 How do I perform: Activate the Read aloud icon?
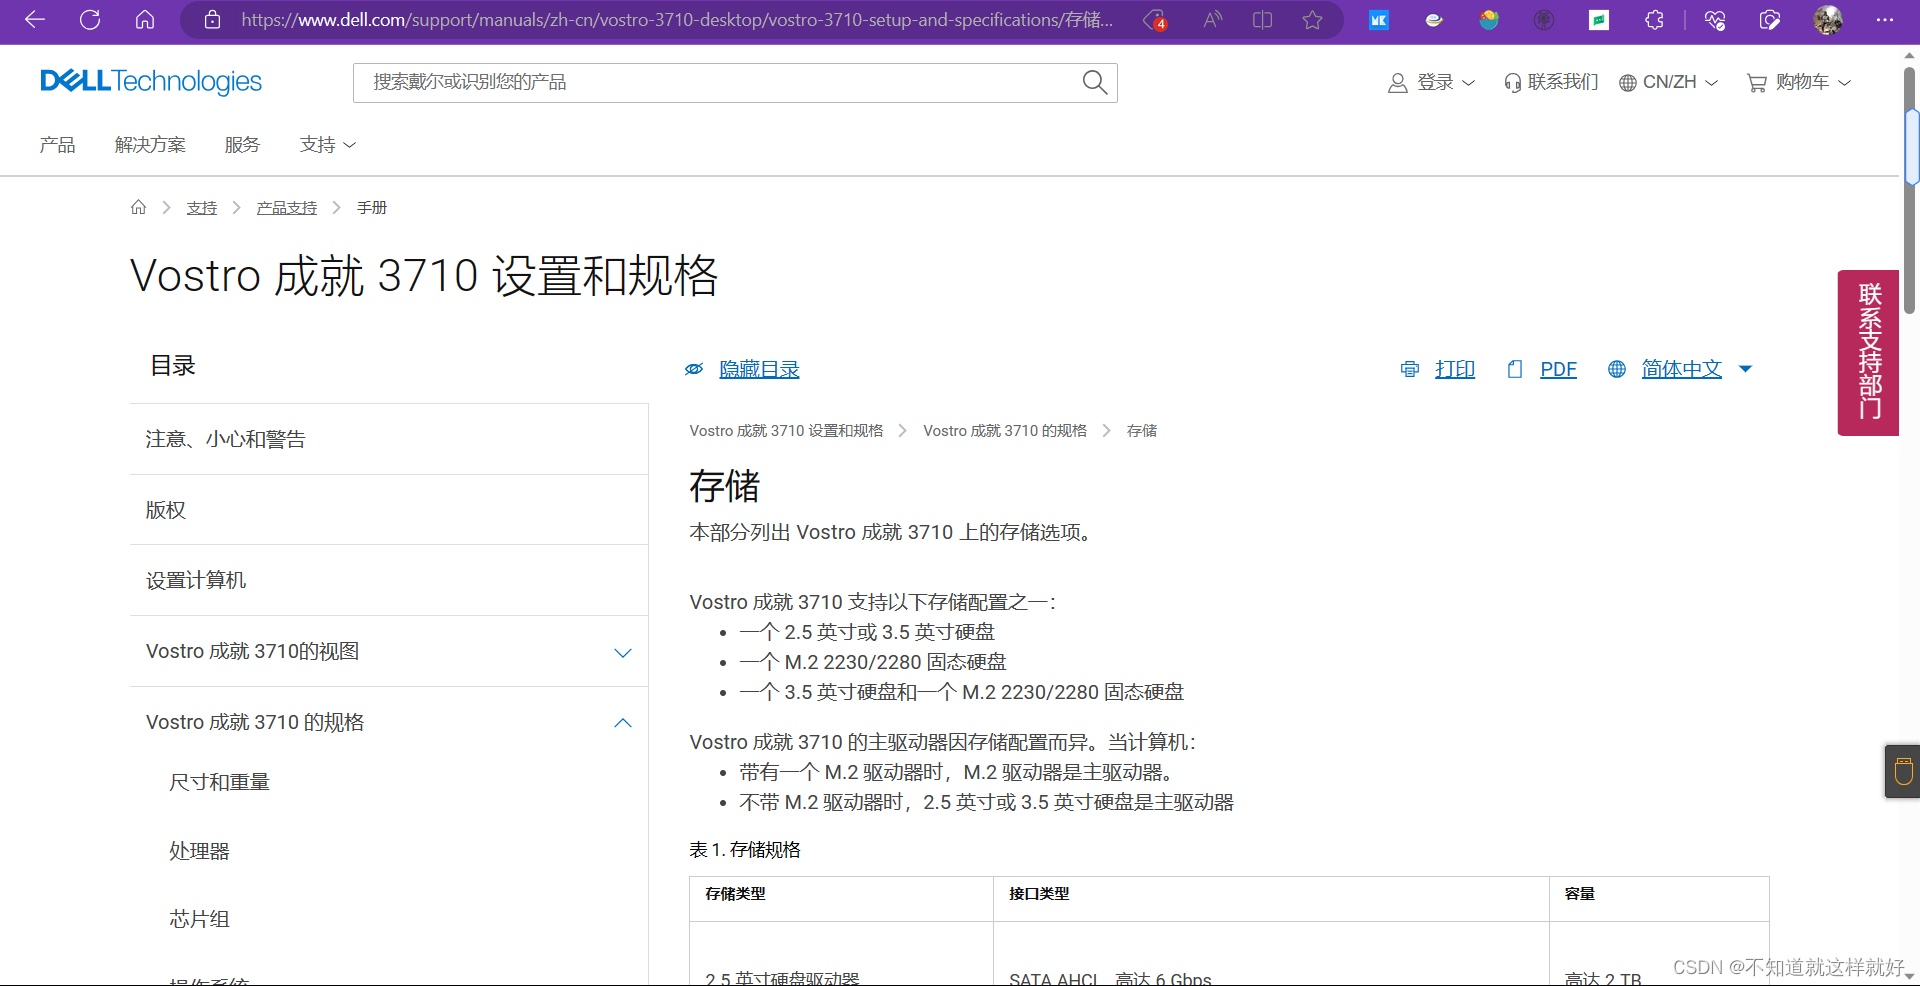pyautogui.click(x=1212, y=20)
